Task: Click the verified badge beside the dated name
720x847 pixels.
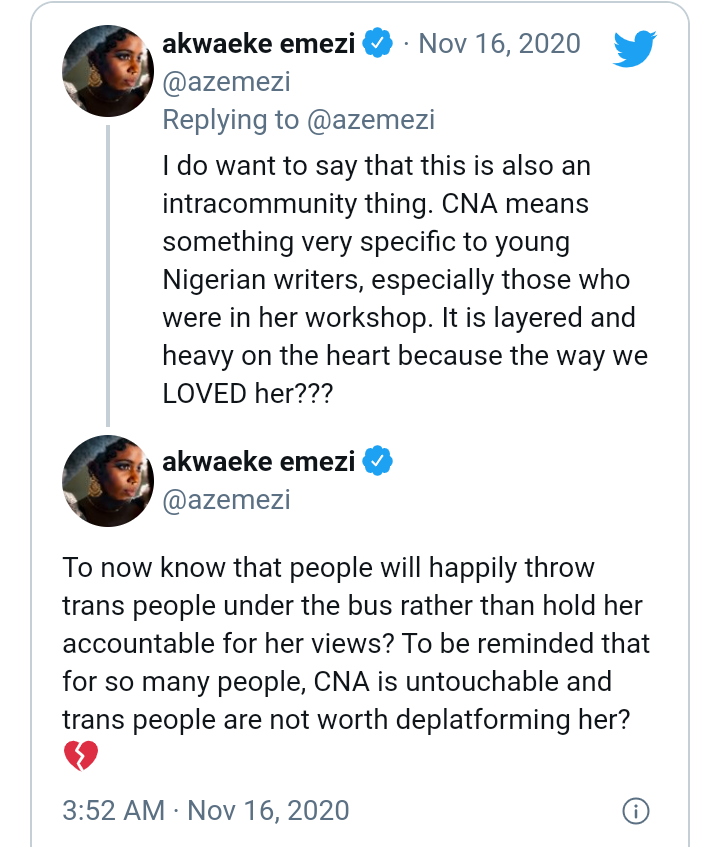Action: coord(378,43)
